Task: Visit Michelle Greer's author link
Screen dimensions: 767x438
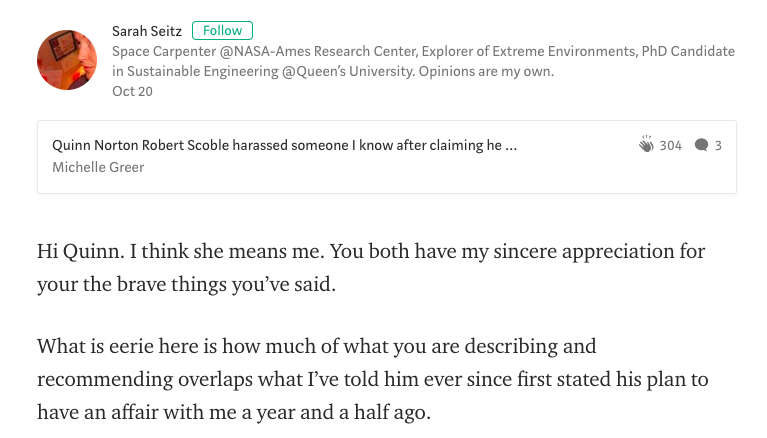Action: [x=98, y=167]
